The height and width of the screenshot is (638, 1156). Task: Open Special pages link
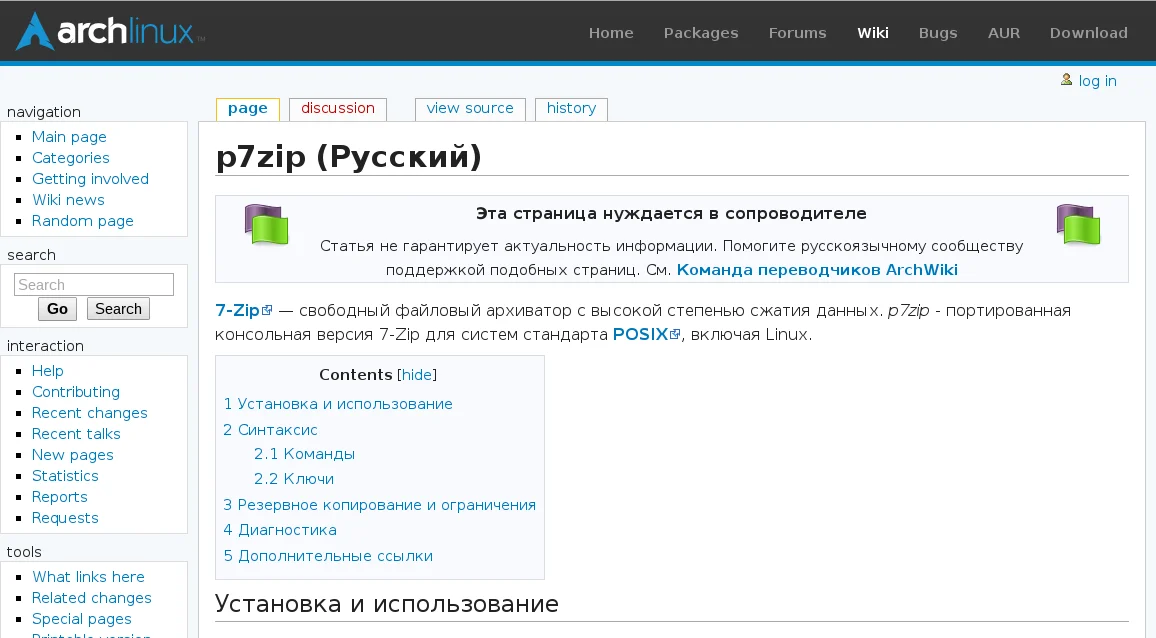[82, 619]
